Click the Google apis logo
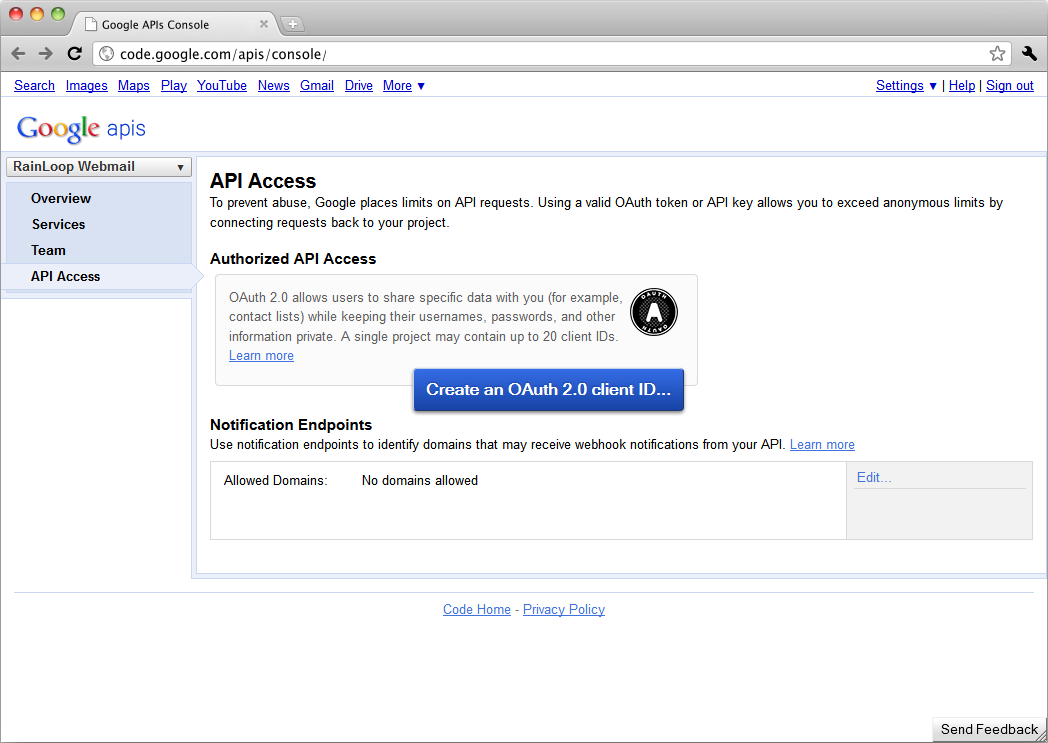Viewport: 1048px width, 743px height. [x=81, y=129]
